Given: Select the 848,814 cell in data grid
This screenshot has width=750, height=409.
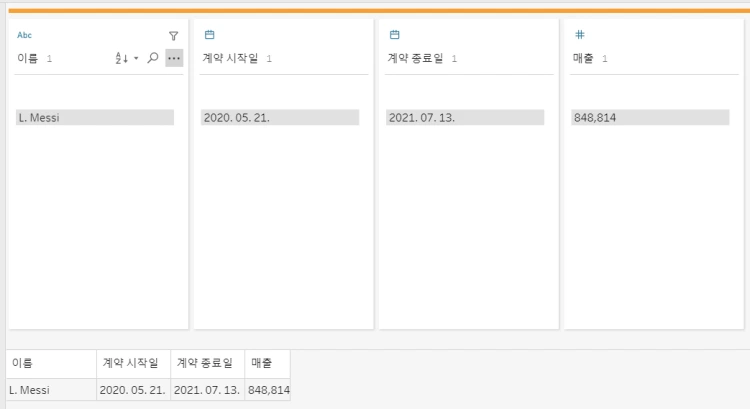Looking at the screenshot, I should [268, 390].
